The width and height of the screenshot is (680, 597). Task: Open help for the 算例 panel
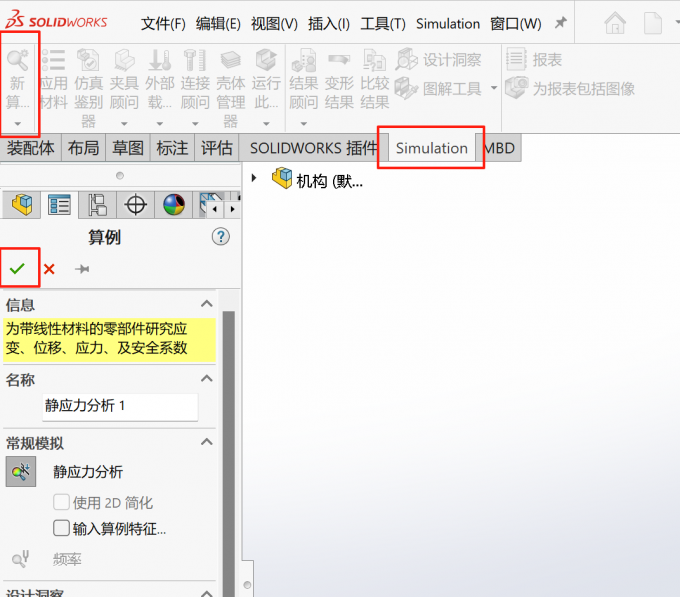tap(221, 237)
